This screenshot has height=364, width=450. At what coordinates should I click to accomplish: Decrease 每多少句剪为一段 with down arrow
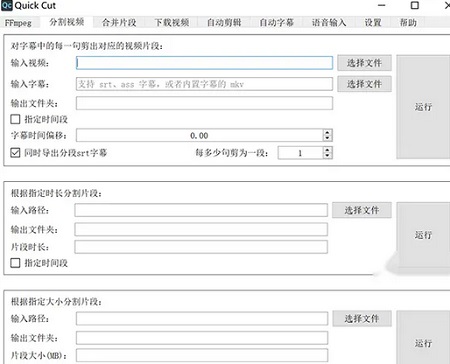328,156
